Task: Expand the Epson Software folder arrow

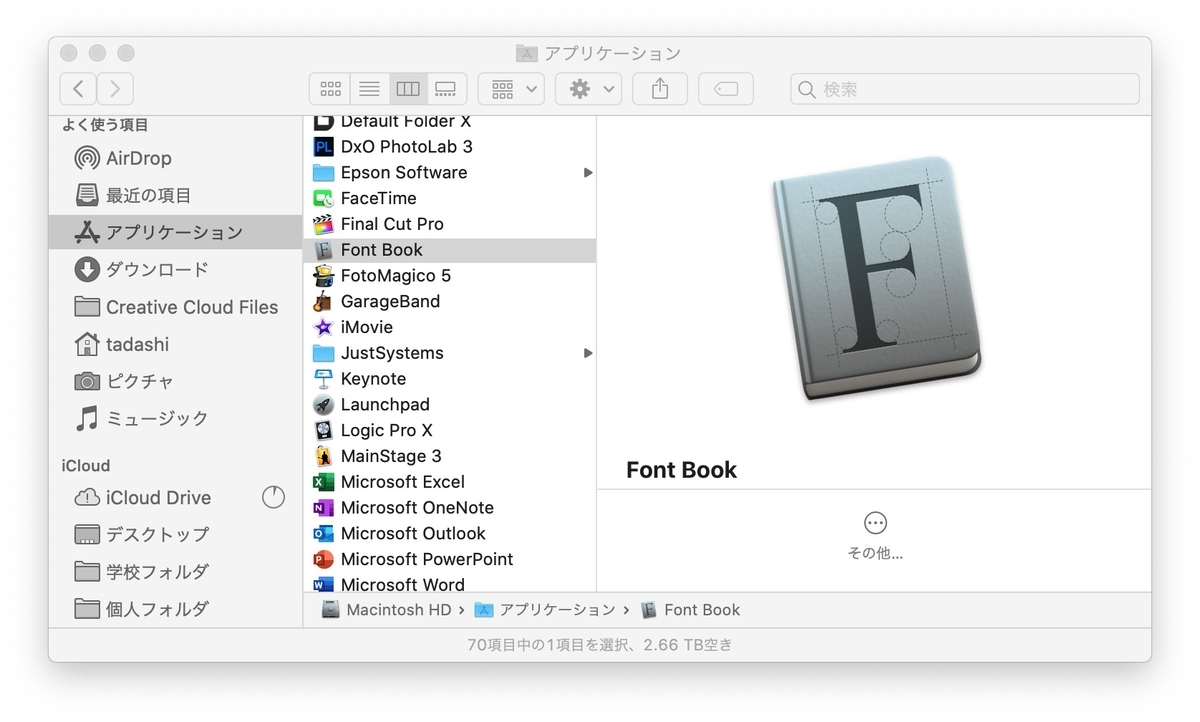Action: point(588,172)
